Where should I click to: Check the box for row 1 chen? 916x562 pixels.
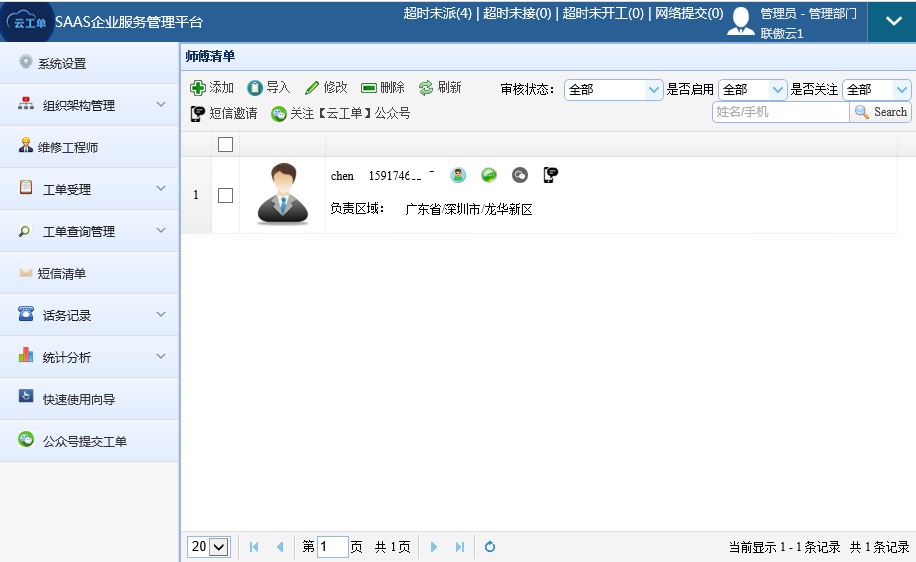[x=225, y=195]
